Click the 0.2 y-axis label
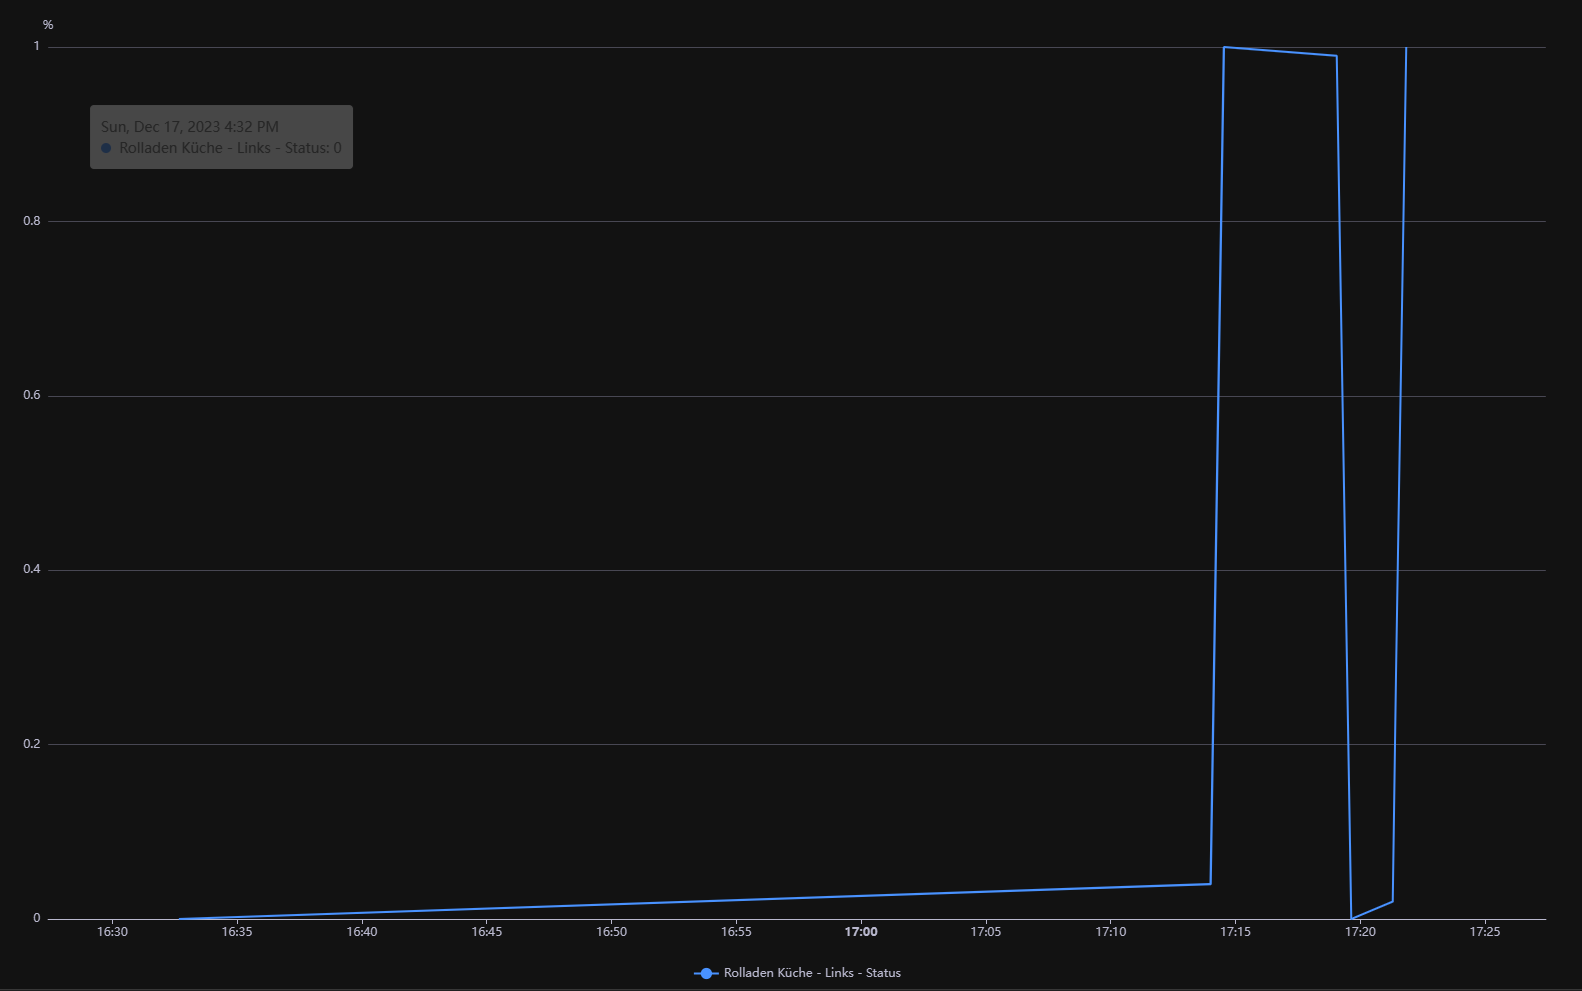Image resolution: width=1582 pixels, height=991 pixels. pos(32,744)
